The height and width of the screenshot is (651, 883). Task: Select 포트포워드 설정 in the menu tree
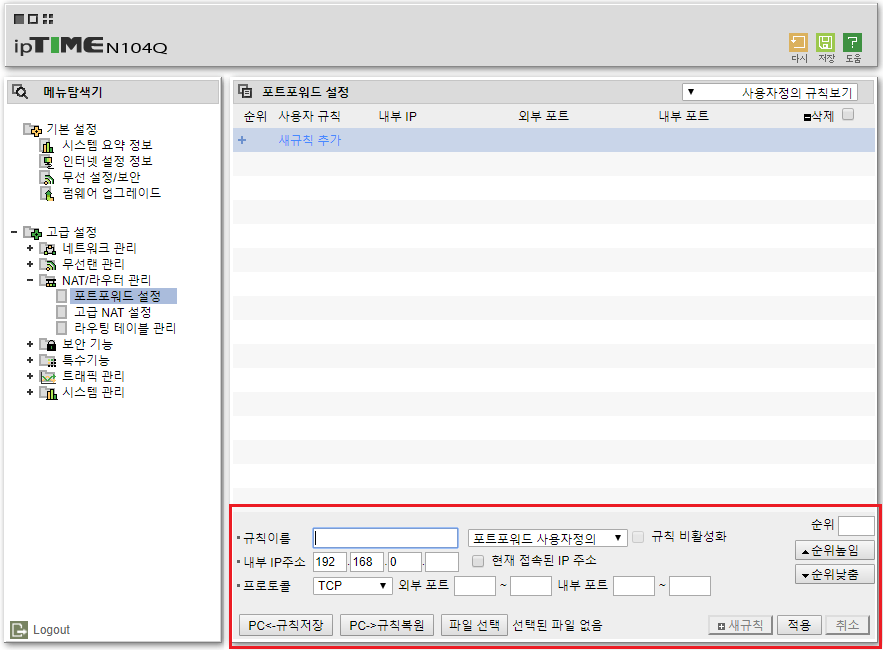[x=123, y=296]
